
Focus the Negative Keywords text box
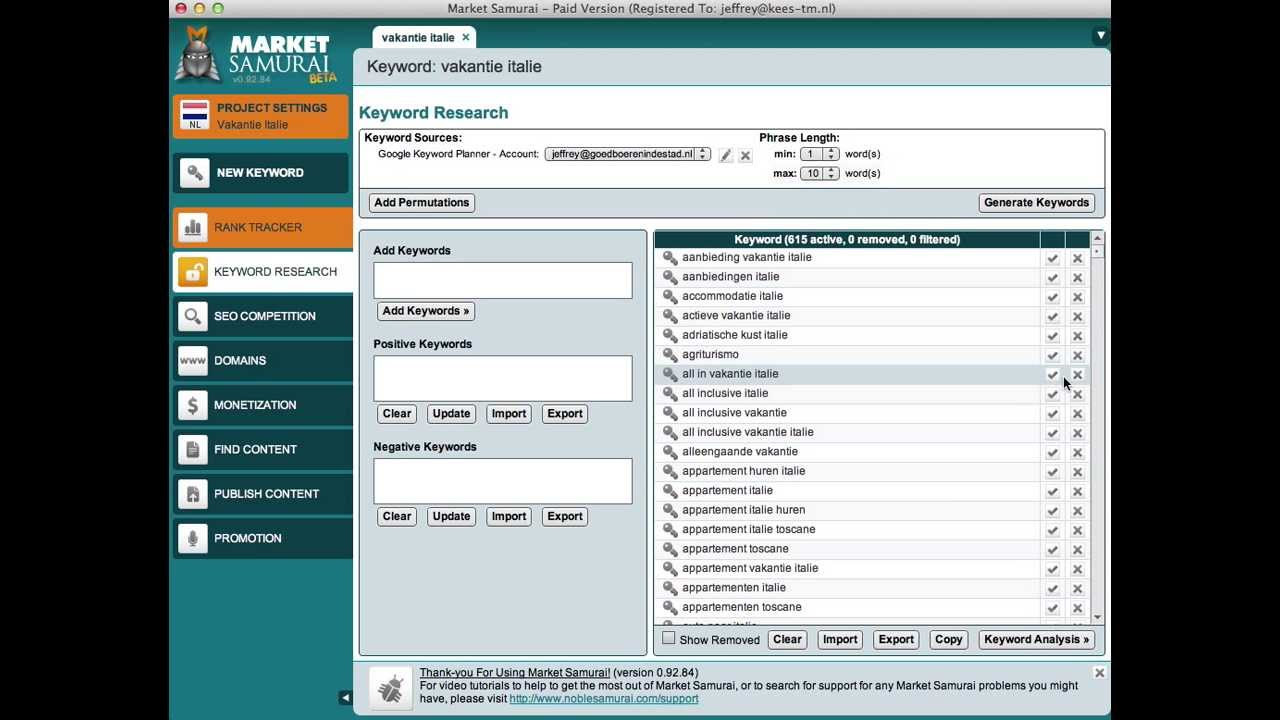pos(503,481)
